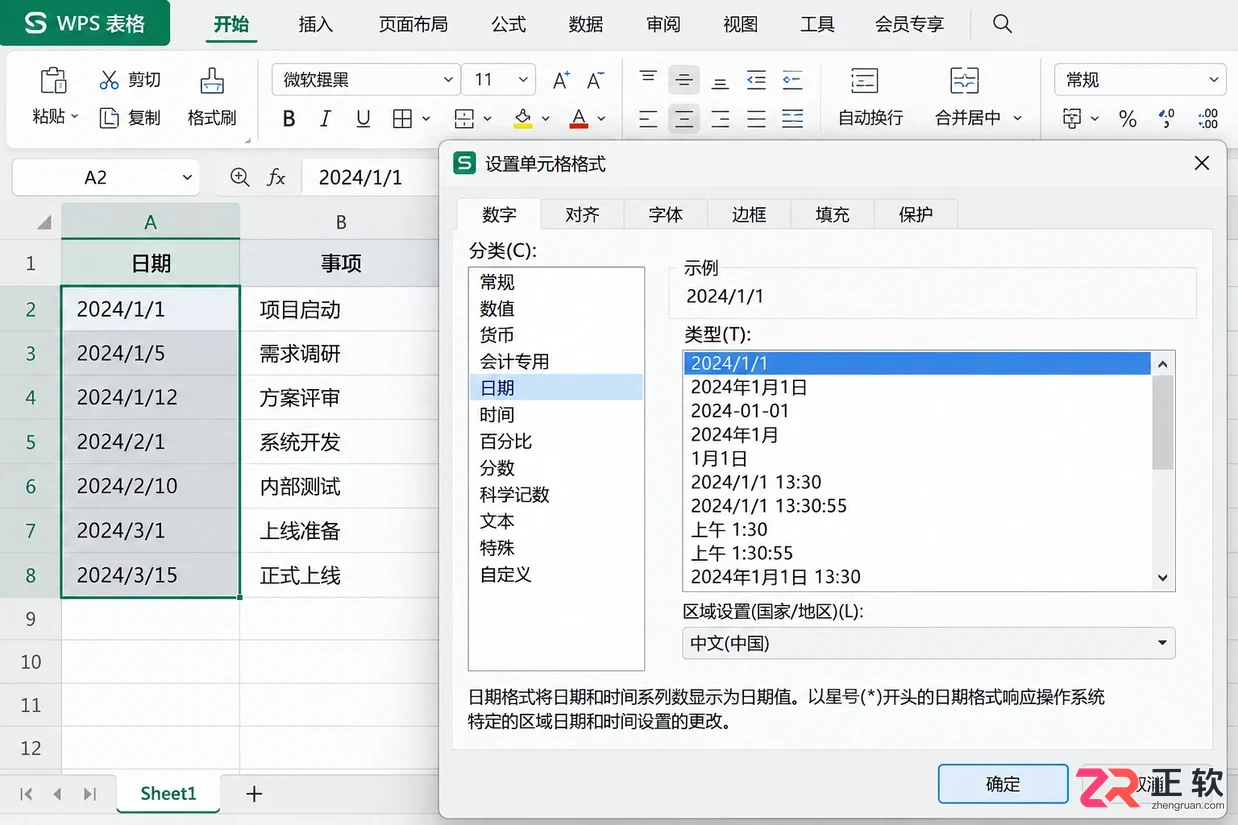Image resolution: width=1238 pixels, height=825 pixels.
Task: Open the fill color dropdown arrow
Action: pos(546,119)
